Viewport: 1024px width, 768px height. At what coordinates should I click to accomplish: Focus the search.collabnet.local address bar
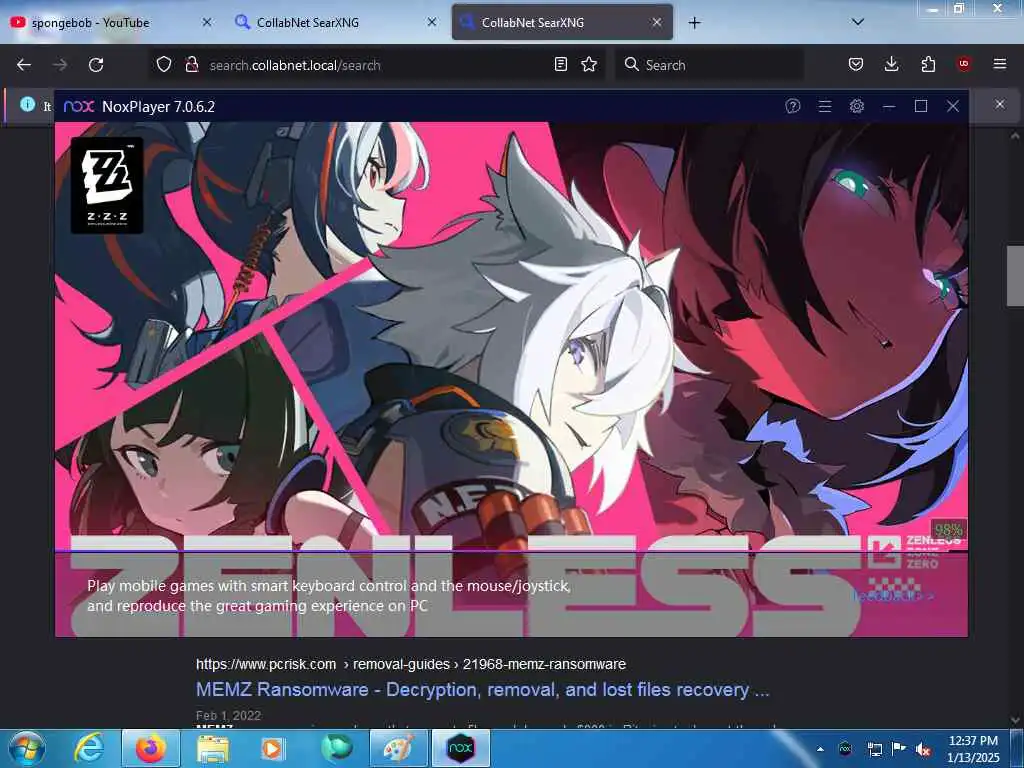pyautogui.click(x=376, y=65)
